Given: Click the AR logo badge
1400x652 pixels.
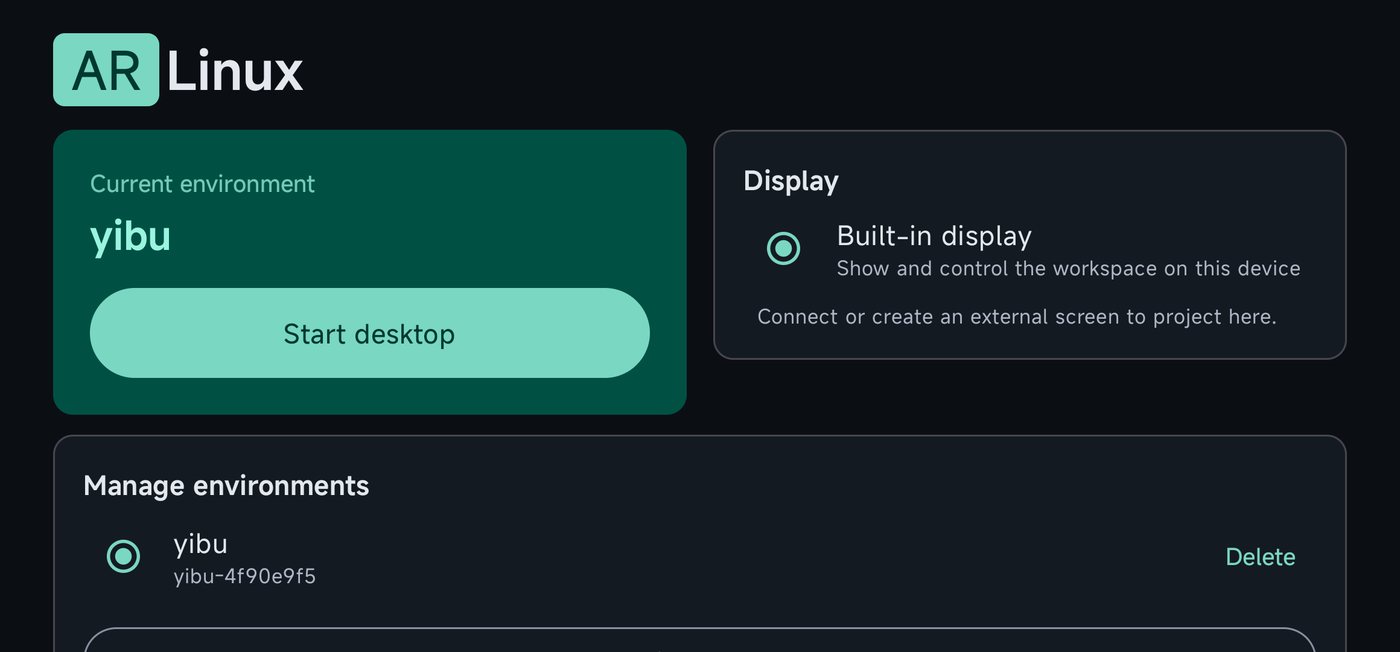Looking at the screenshot, I should coord(106,70).
